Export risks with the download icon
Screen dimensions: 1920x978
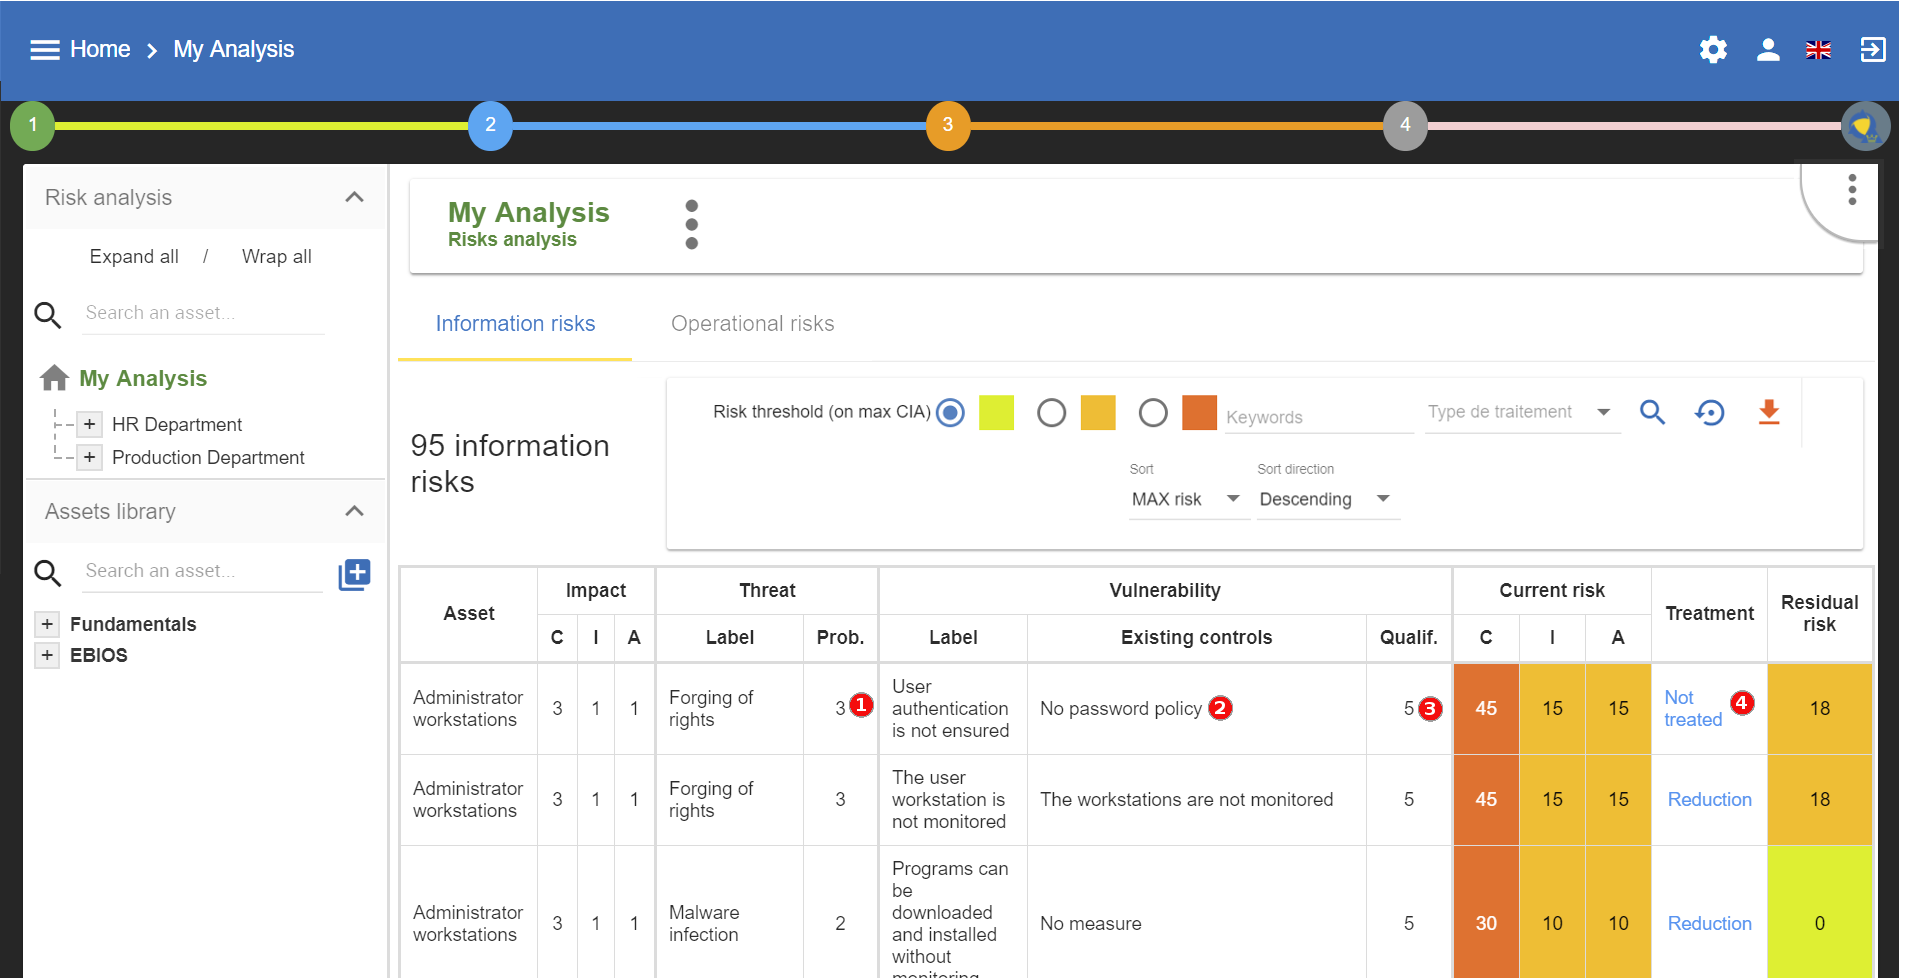coord(1769,412)
